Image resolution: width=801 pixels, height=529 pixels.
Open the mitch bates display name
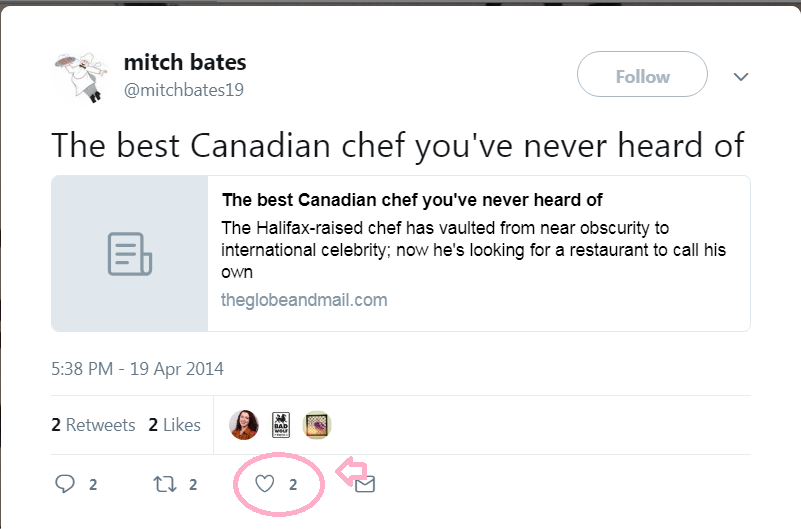pos(185,62)
